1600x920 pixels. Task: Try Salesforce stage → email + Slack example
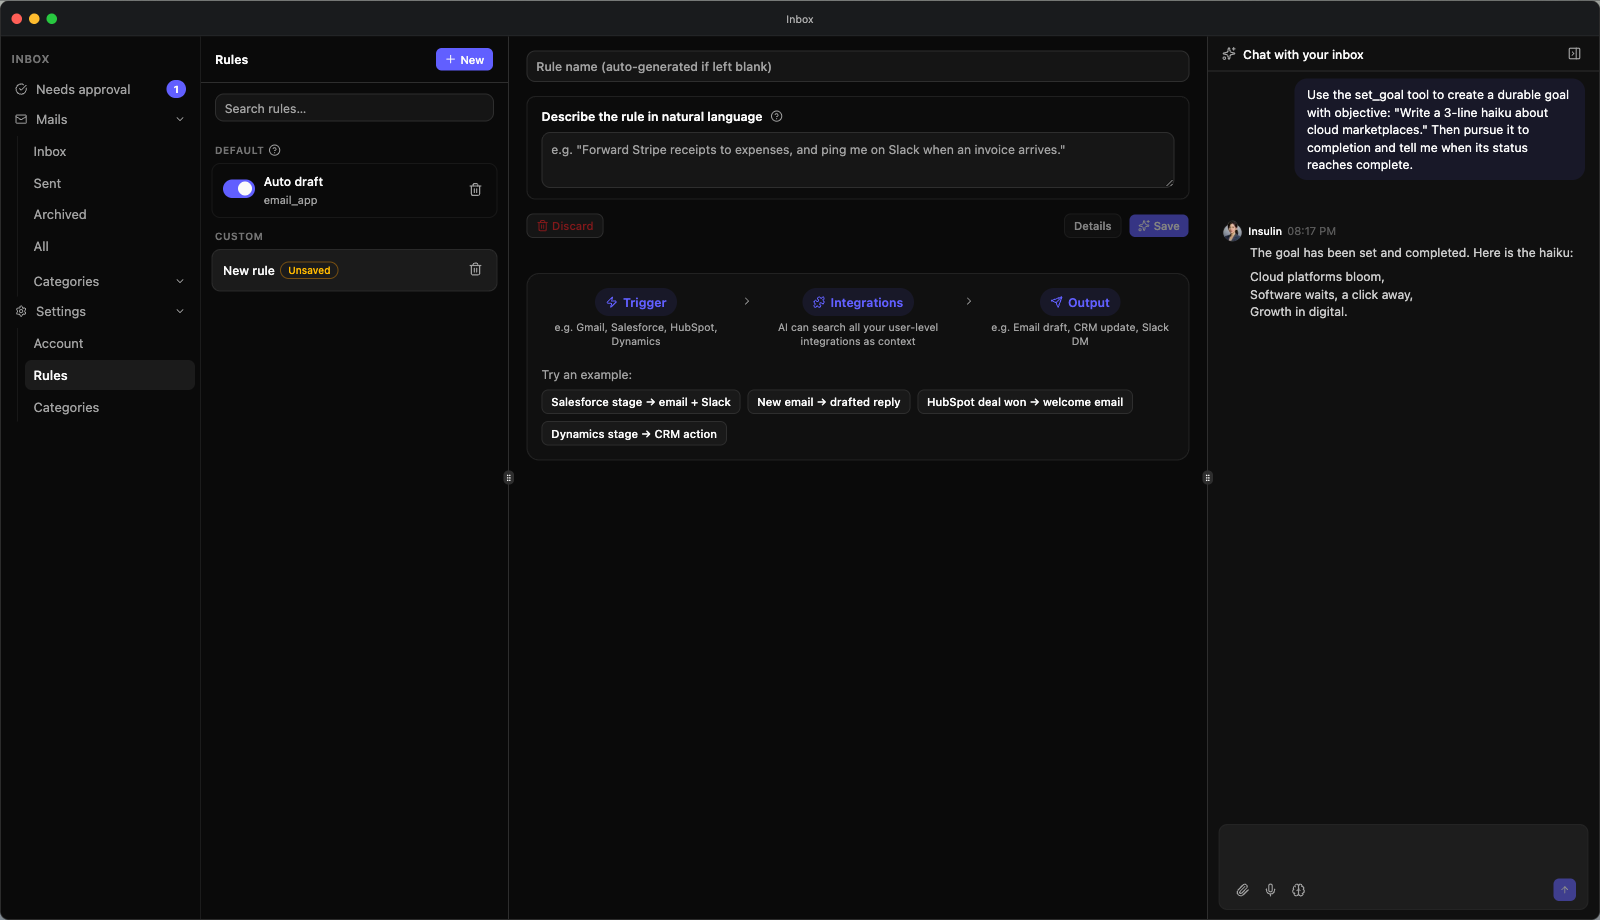pos(641,402)
